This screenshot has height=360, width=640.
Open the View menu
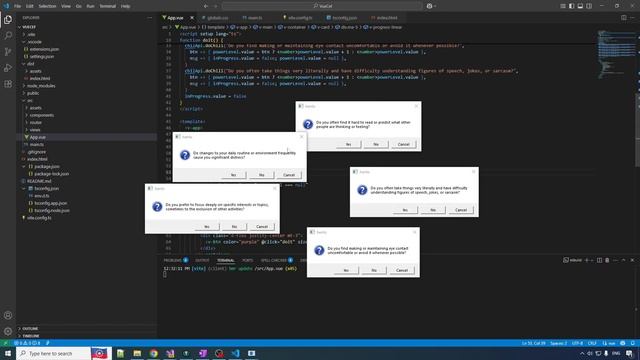coord(66,6)
